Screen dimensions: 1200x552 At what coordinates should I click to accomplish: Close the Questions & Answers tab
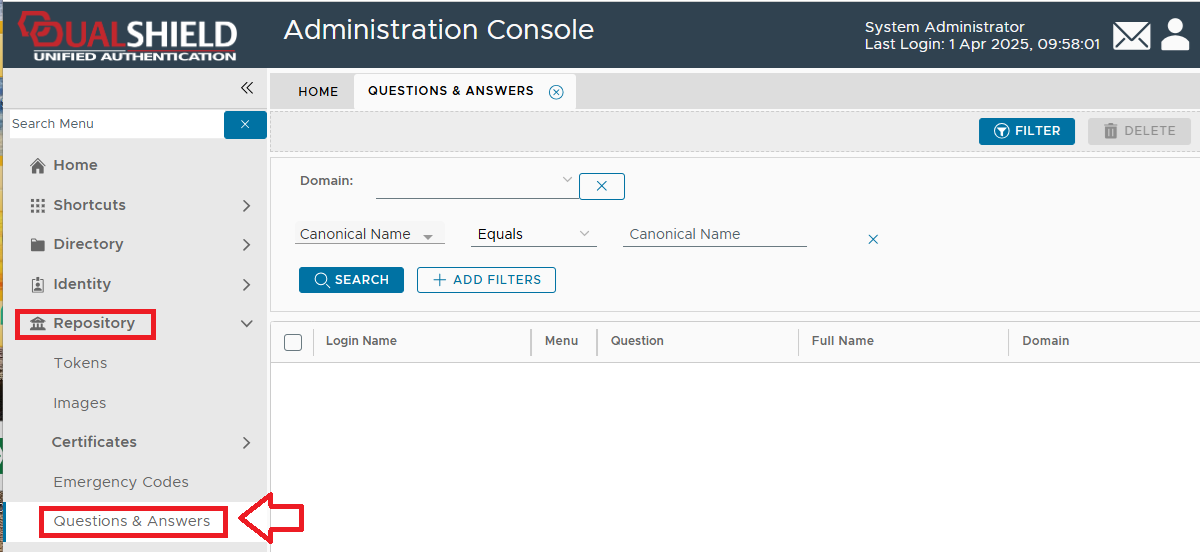click(556, 92)
